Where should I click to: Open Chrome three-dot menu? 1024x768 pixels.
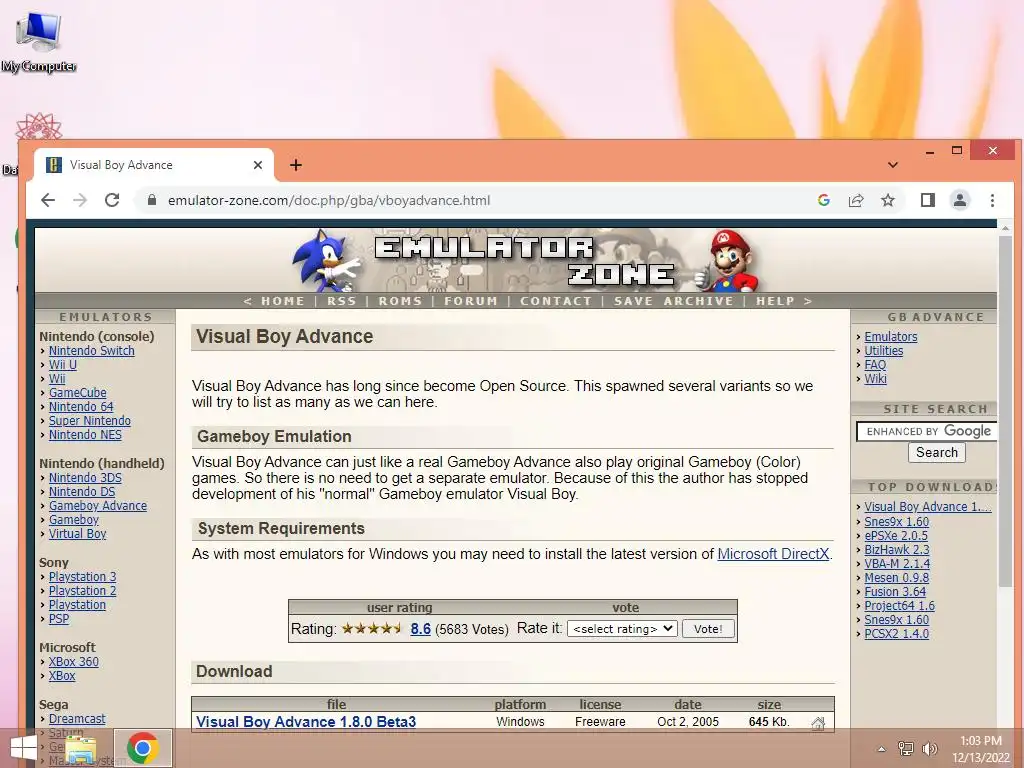(x=992, y=200)
